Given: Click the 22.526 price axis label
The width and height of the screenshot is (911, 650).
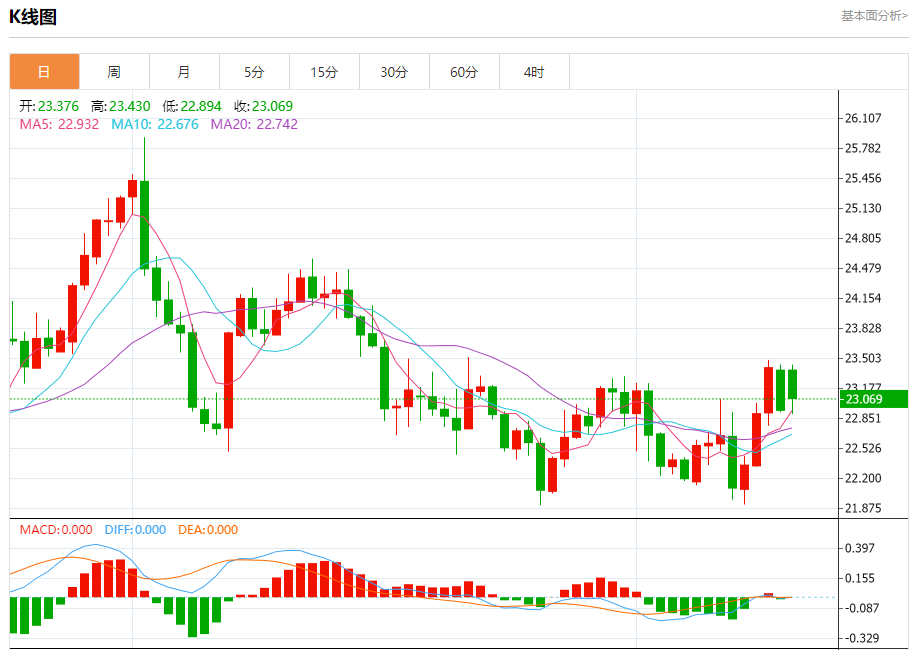Looking at the screenshot, I should tap(865, 448).
